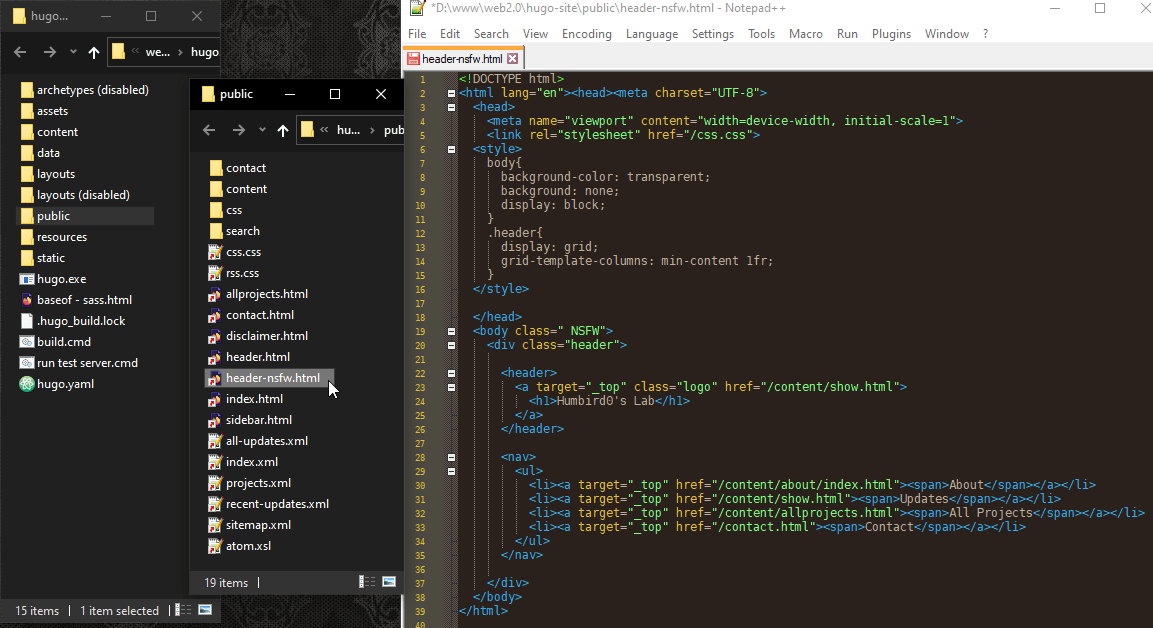1153x628 pixels.
Task: Collapse the body tag fold on line 19
Action: click(451, 331)
